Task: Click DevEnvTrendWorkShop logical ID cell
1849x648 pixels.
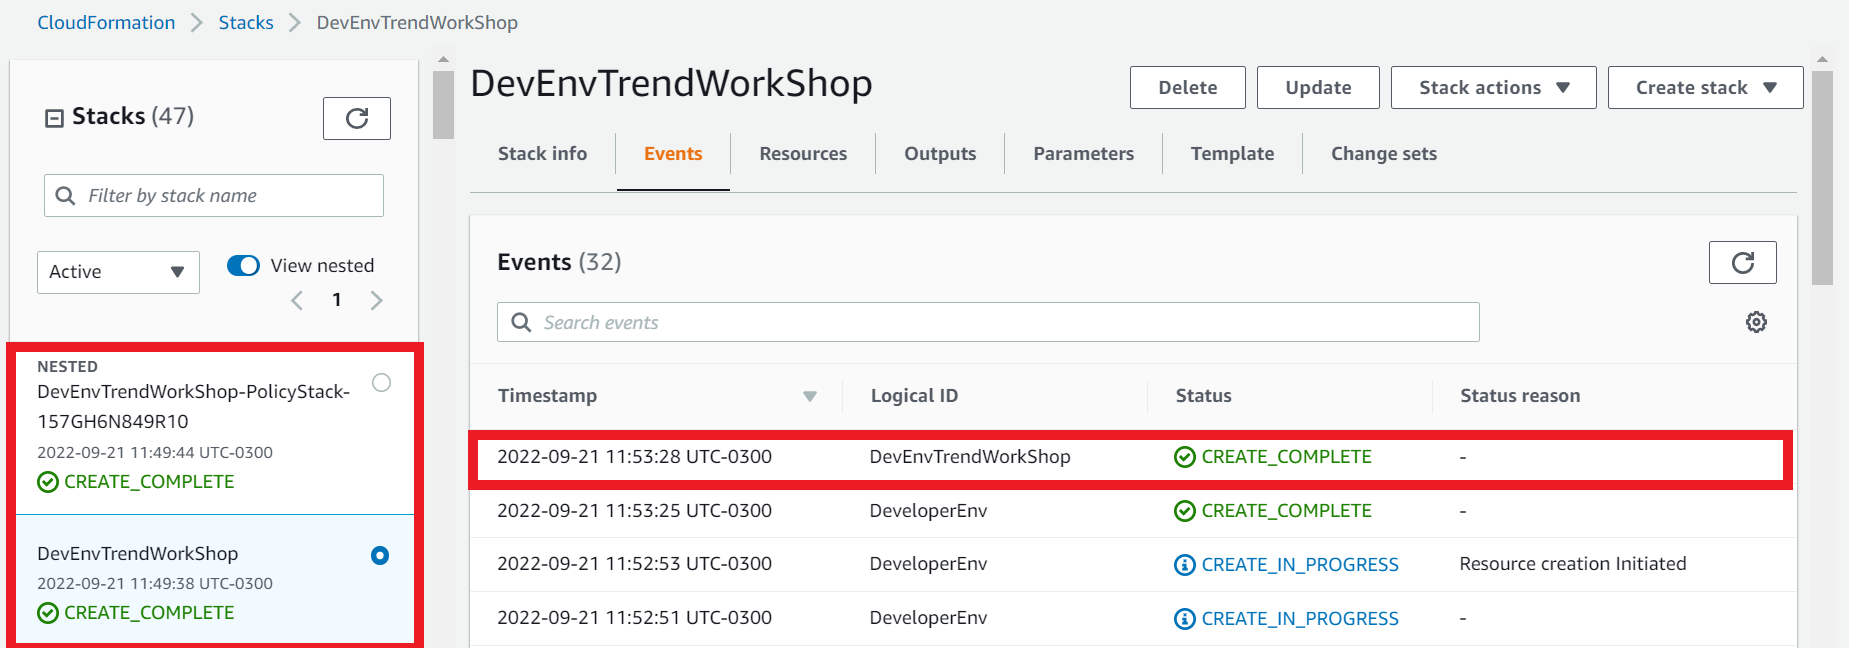Action: [x=969, y=457]
